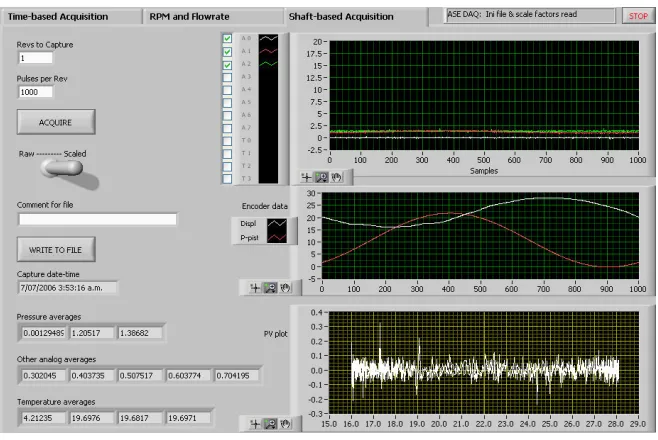658x440 pixels.
Task: Uncheck the A1 channel checkbox
Action: coord(227,52)
